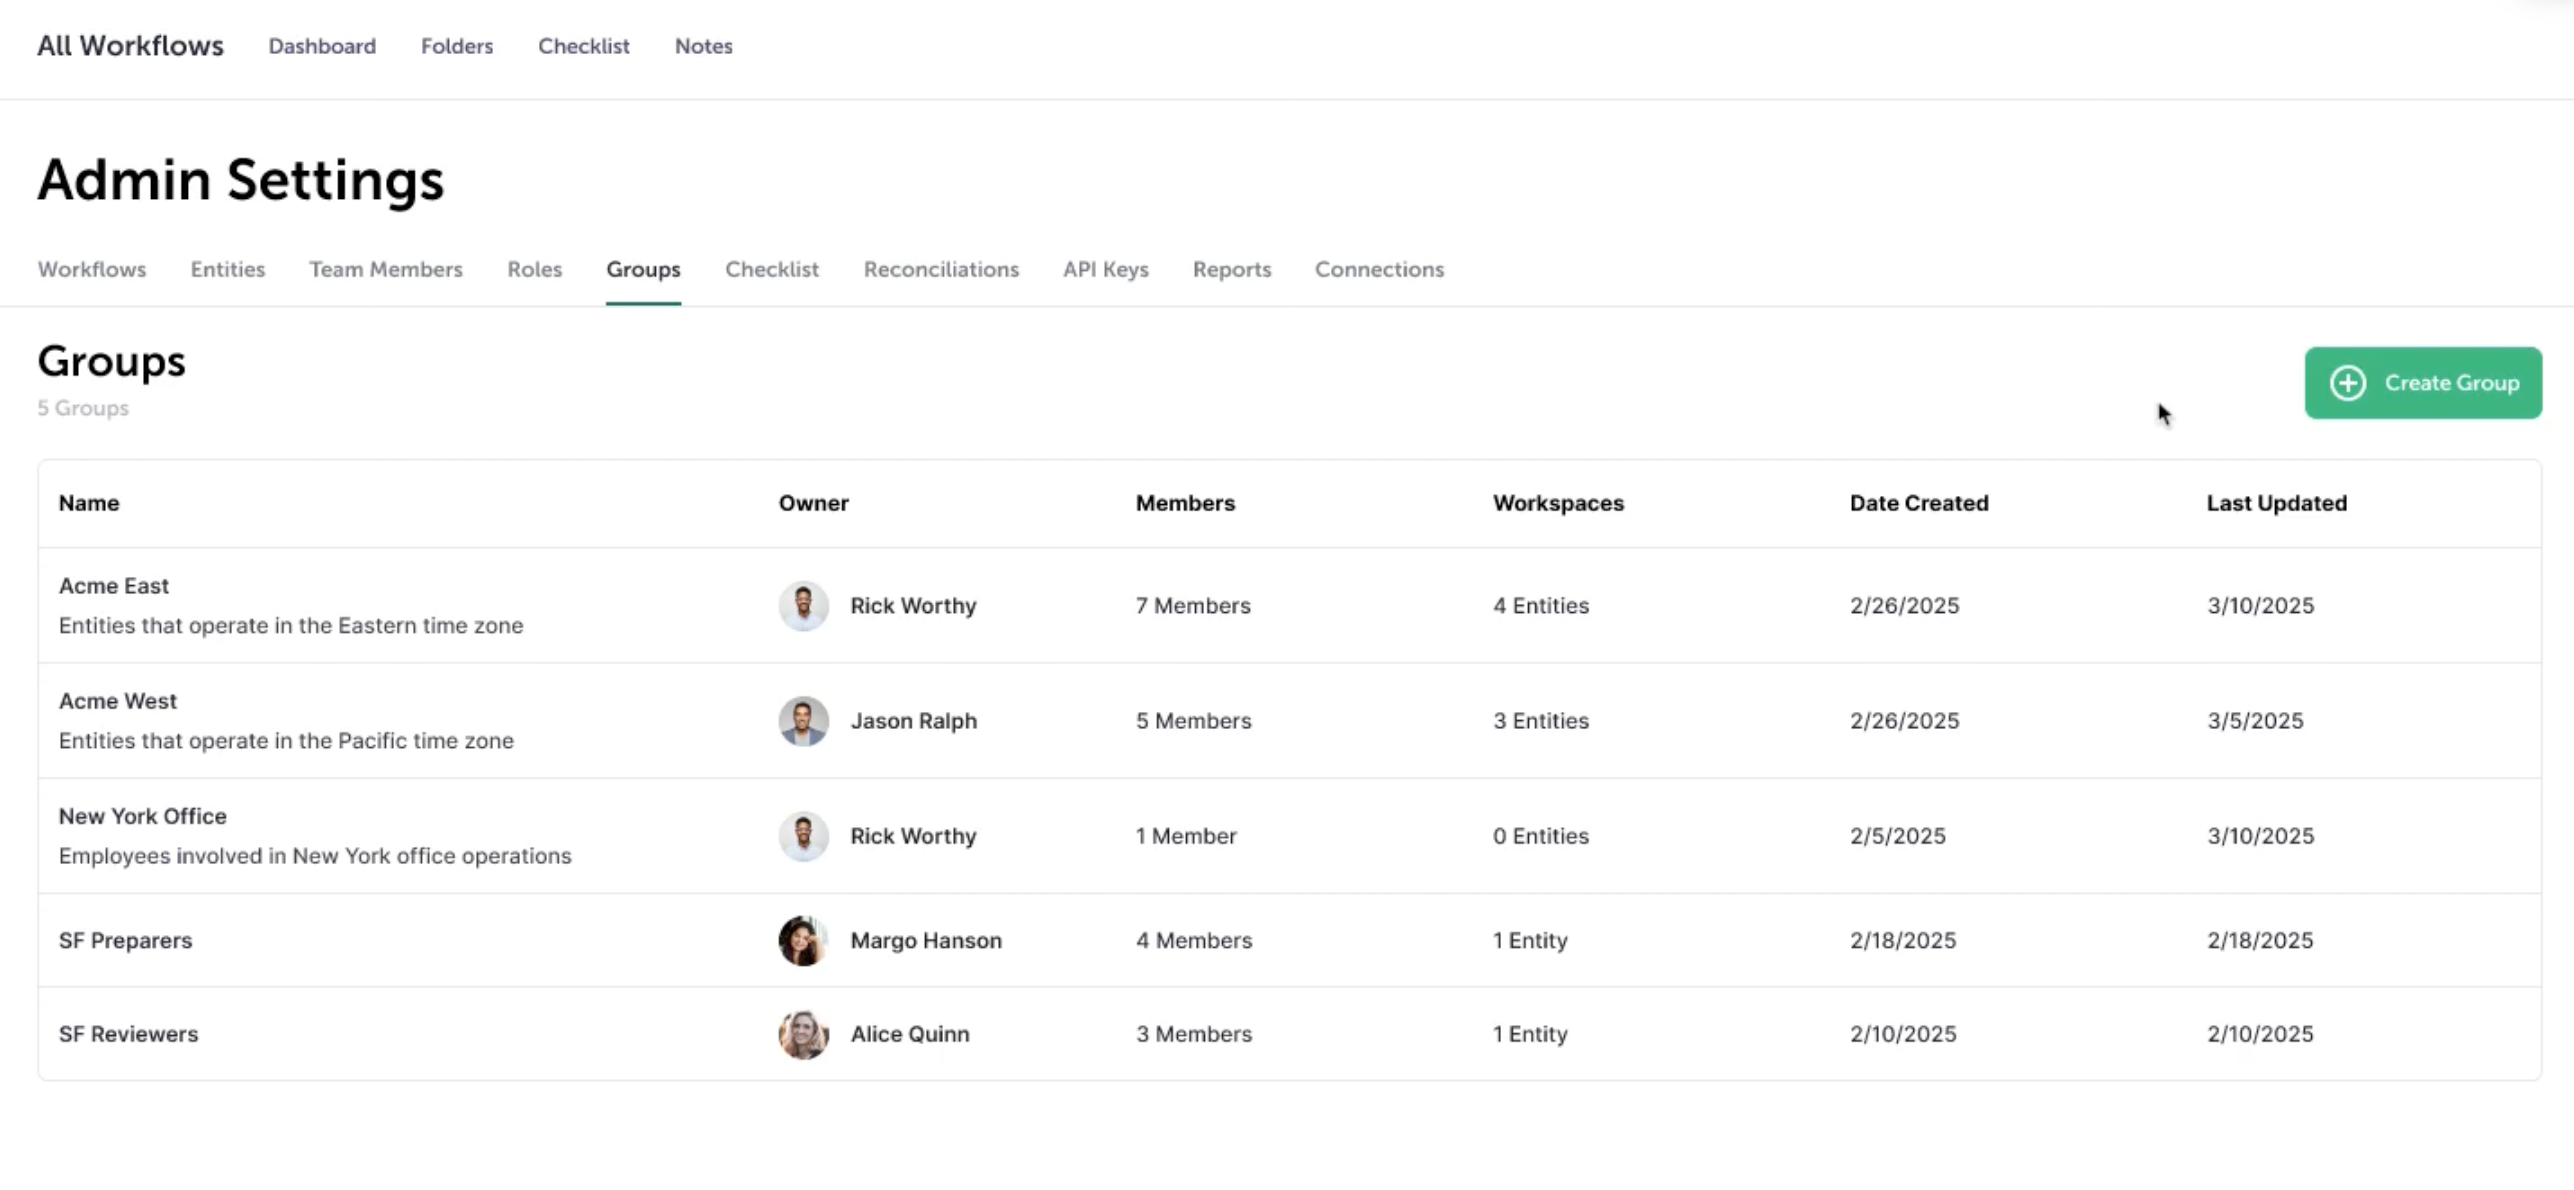Open the Acme East group
Image resolution: width=2574 pixels, height=1190 pixels.
(114, 586)
